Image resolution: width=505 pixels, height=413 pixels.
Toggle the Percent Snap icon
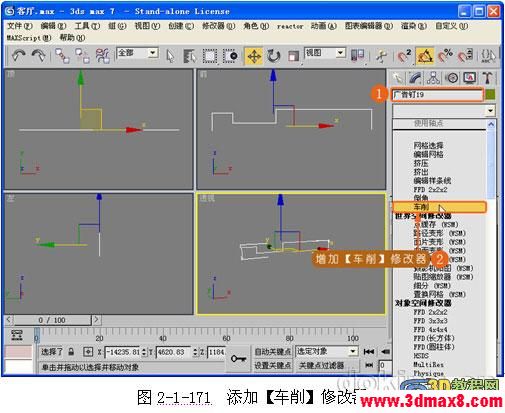pyautogui.click(x=445, y=56)
